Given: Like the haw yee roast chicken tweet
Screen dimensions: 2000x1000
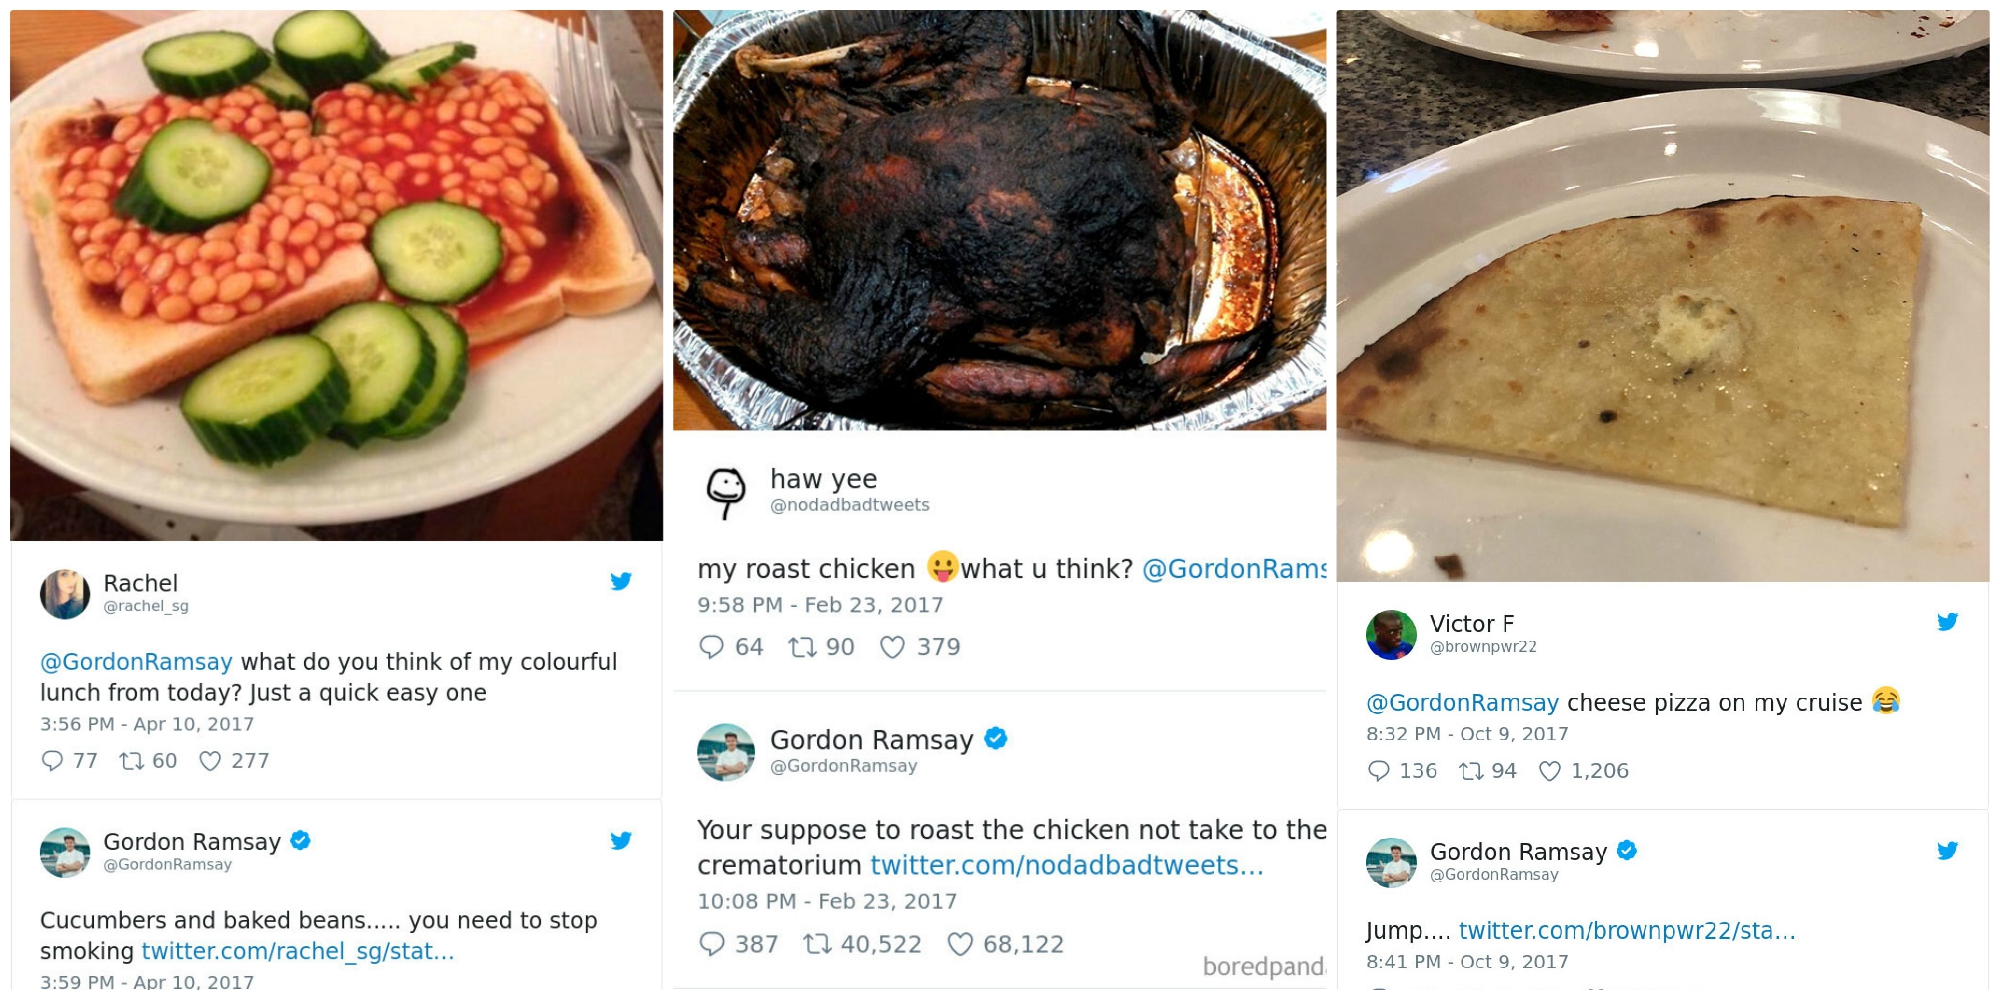Looking at the screenshot, I should [x=892, y=647].
